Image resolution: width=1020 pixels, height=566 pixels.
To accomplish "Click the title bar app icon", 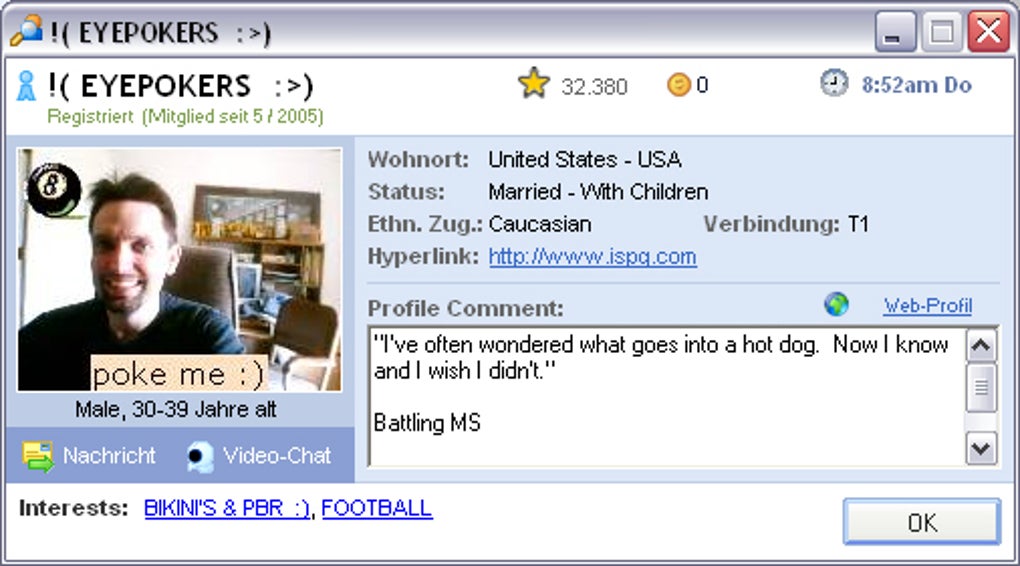I will pyautogui.click(x=26, y=31).
